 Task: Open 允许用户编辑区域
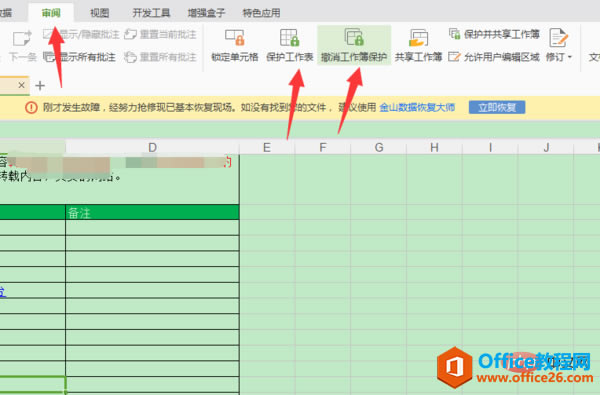click(x=494, y=57)
